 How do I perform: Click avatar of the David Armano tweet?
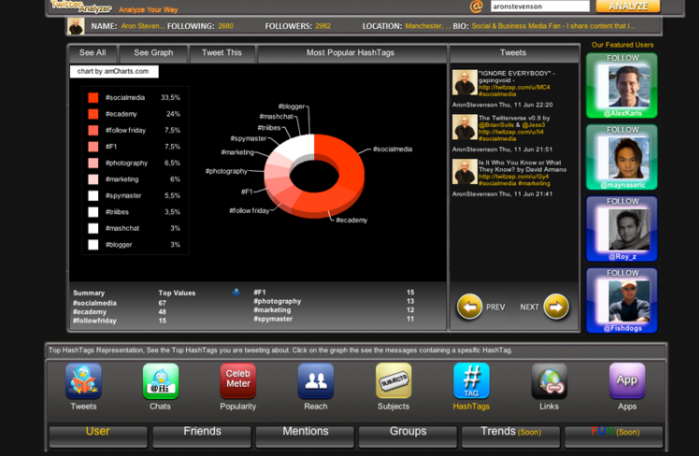[x=465, y=171]
